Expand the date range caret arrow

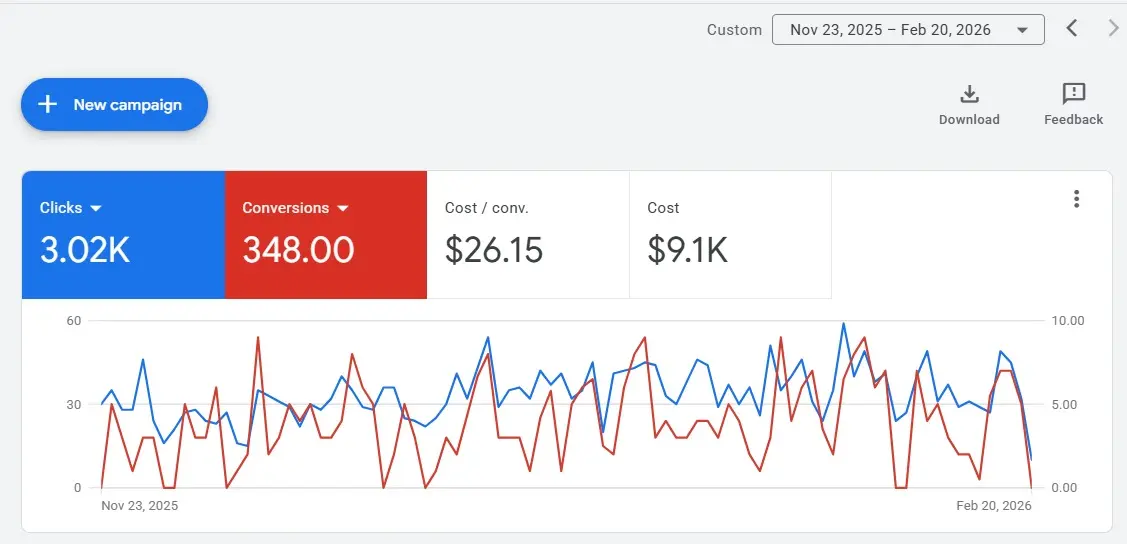tap(1022, 30)
